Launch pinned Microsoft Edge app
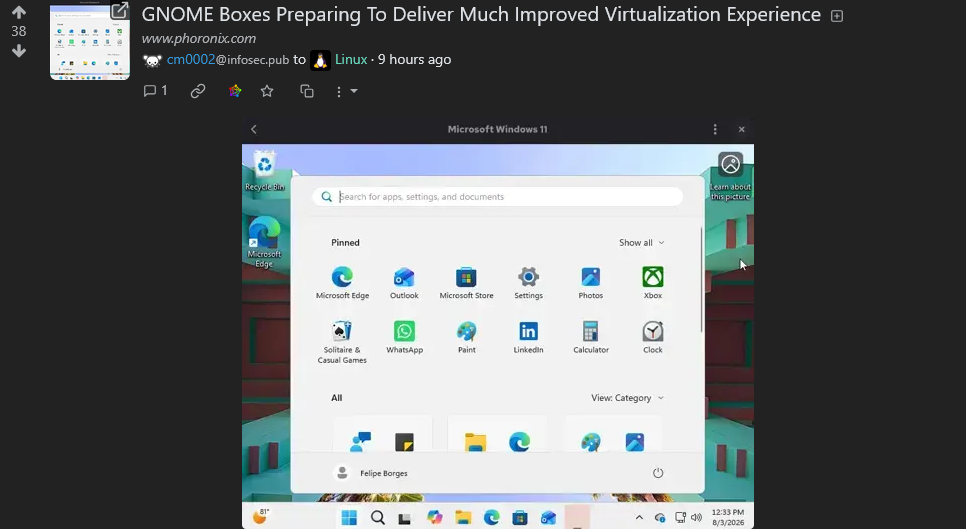The width and height of the screenshot is (966, 529). point(342,283)
